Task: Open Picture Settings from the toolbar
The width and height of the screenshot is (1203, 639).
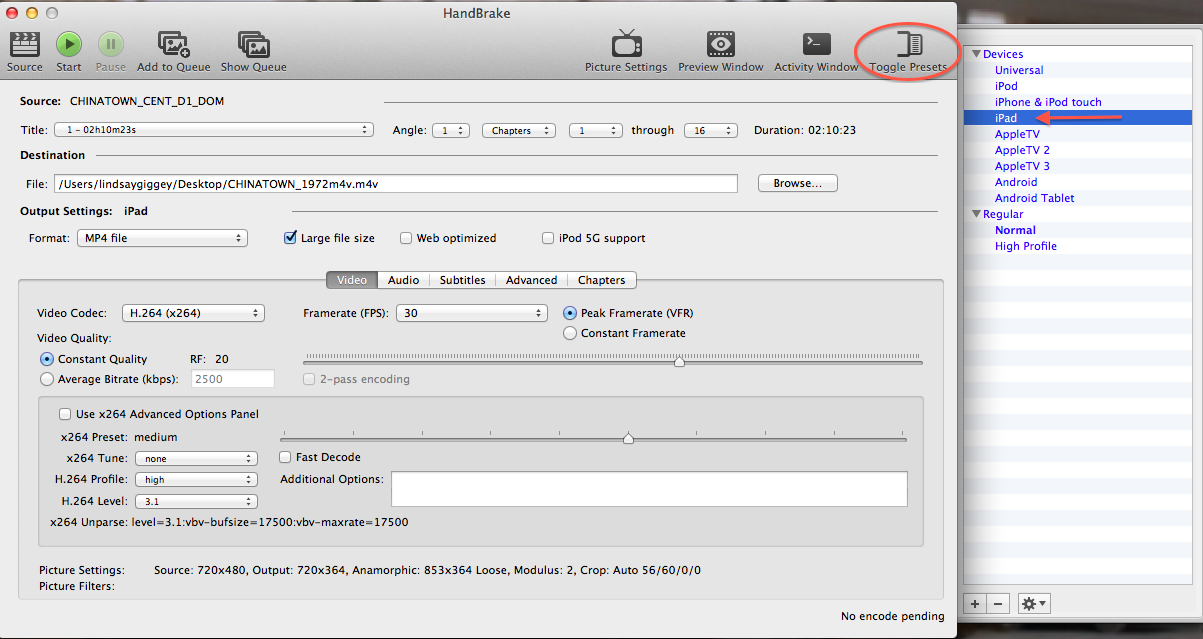Action: point(627,44)
